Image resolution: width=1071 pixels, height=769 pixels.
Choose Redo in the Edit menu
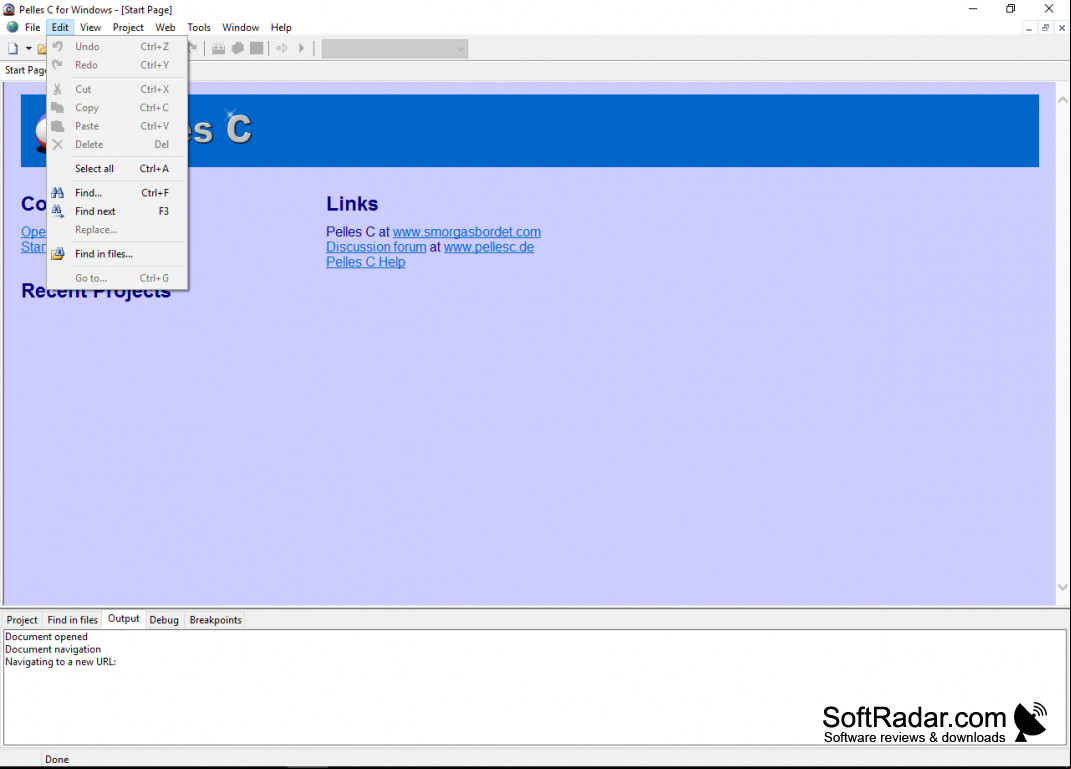click(x=117, y=65)
